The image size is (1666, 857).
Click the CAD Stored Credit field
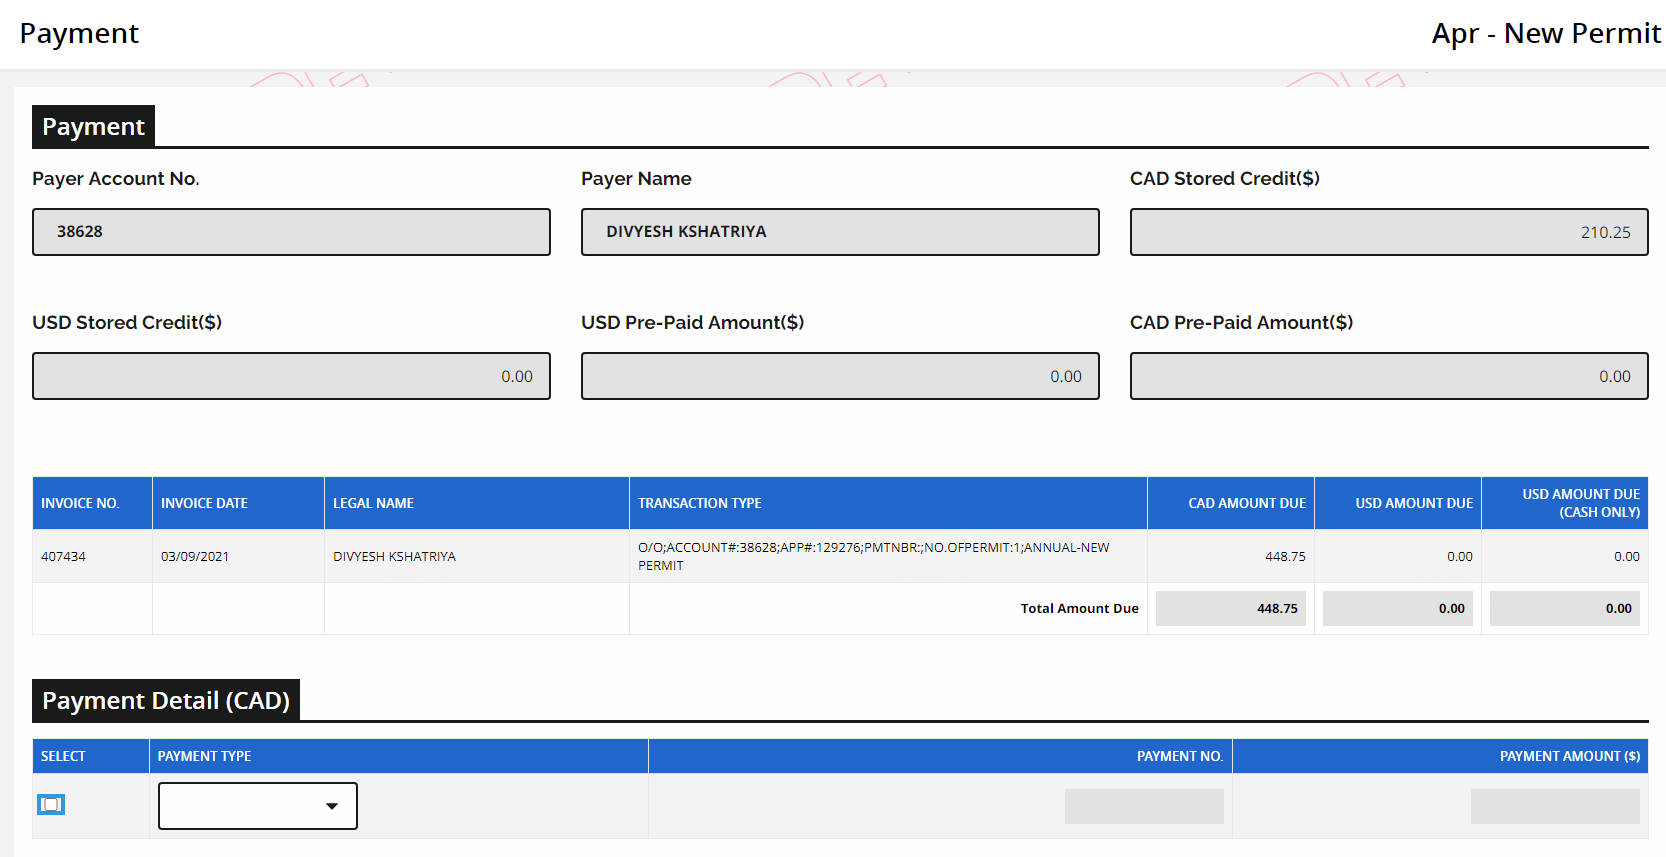coord(1389,232)
